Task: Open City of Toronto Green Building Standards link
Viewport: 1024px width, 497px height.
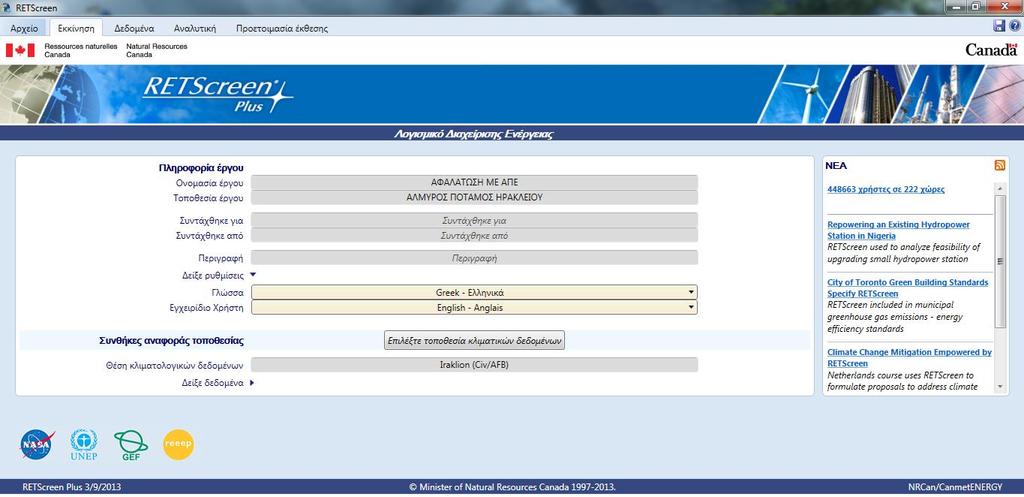Action: 908,288
